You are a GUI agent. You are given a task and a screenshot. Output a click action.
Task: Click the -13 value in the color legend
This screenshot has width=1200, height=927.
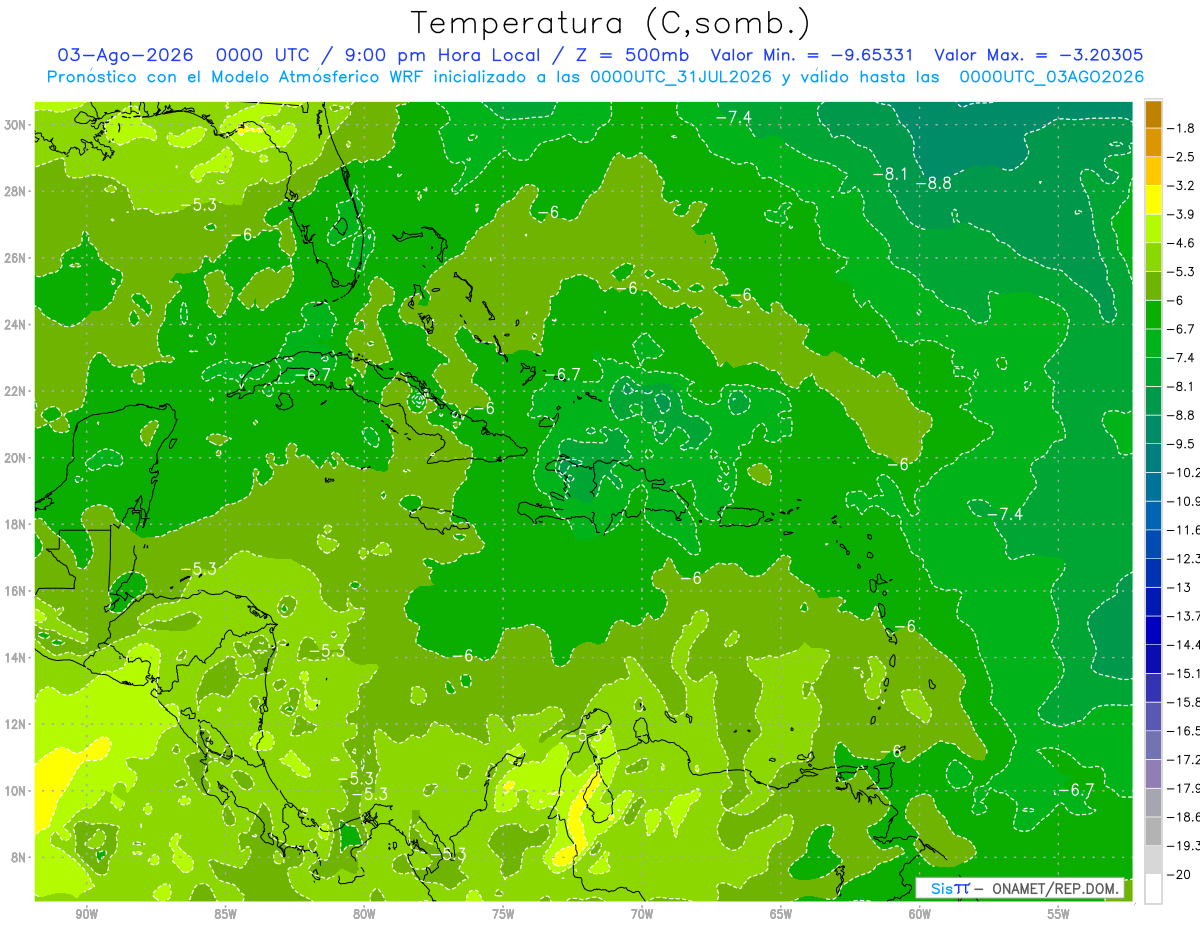pyautogui.click(x=1178, y=587)
